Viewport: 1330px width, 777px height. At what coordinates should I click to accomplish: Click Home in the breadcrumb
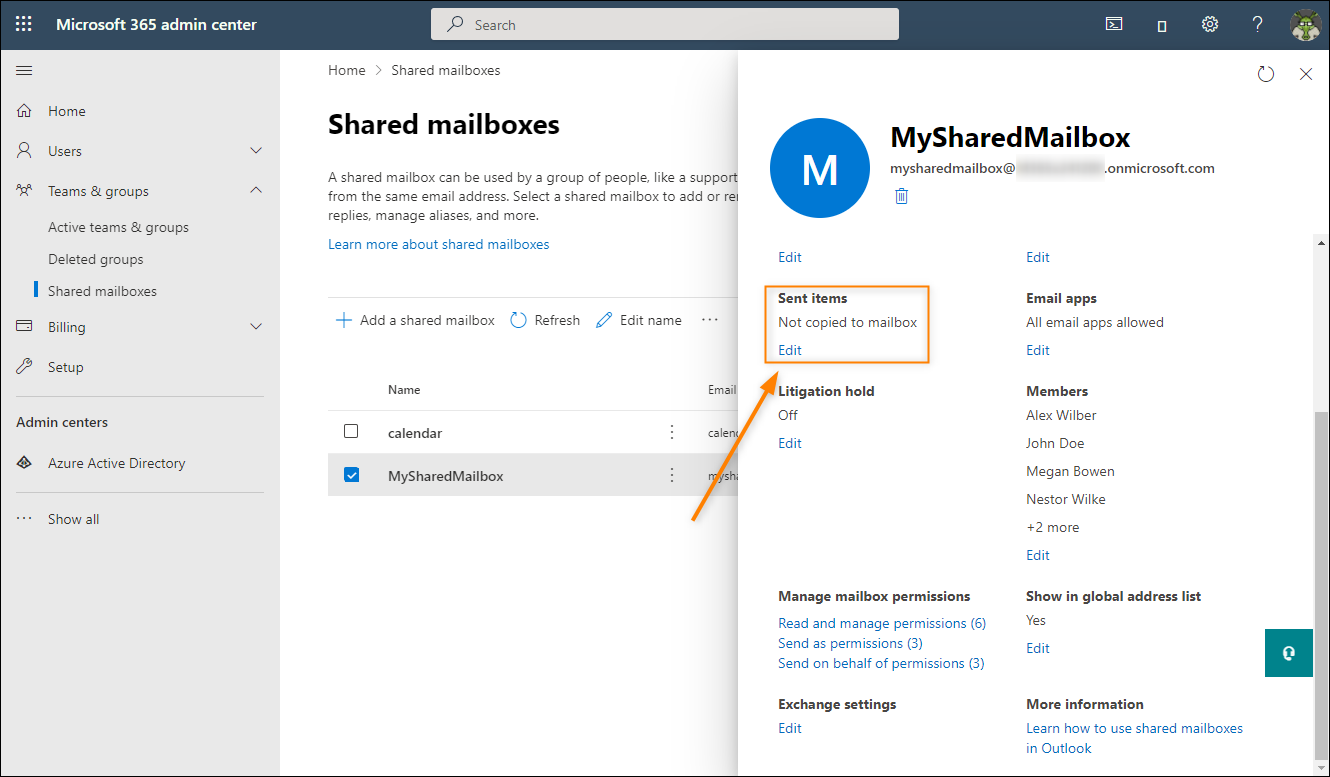click(347, 70)
